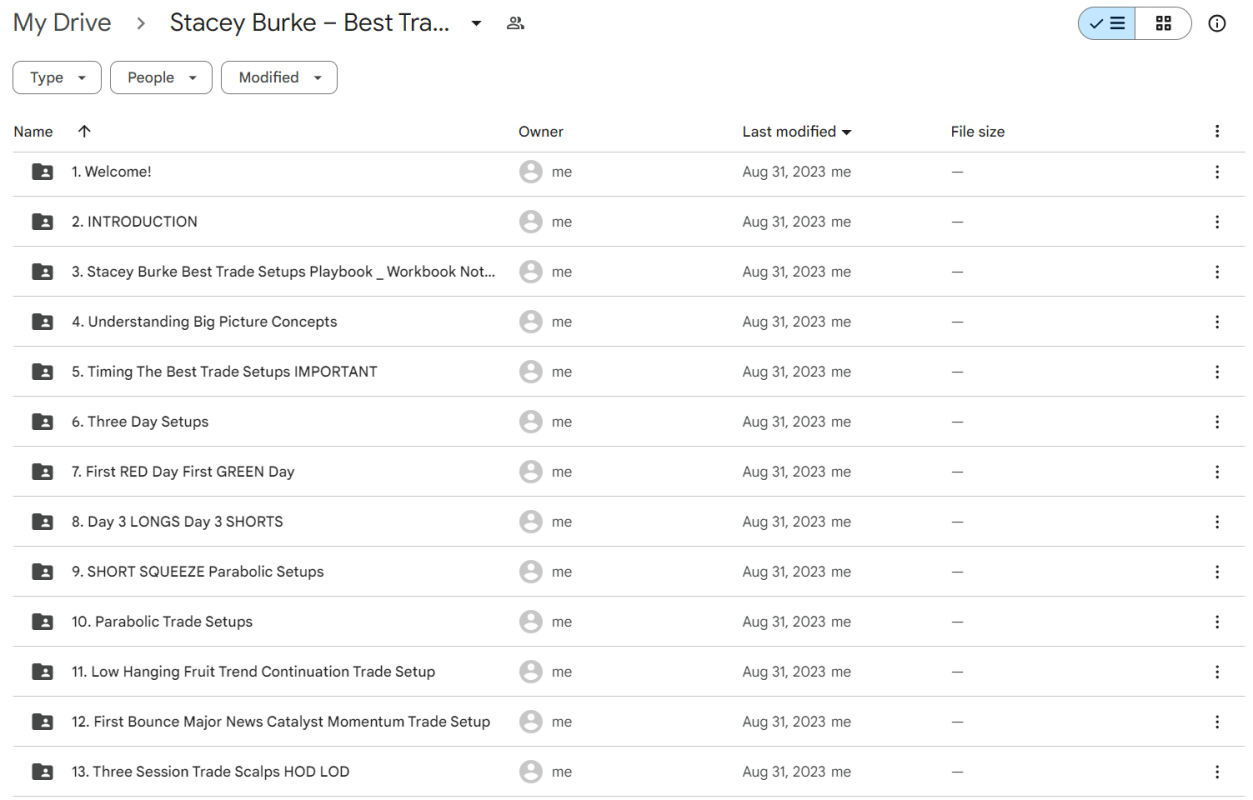The width and height of the screenshot is (1253, 800).
Task: Open the 5. Timing The Best Trade Setups folder
Action: pos(225,371)
